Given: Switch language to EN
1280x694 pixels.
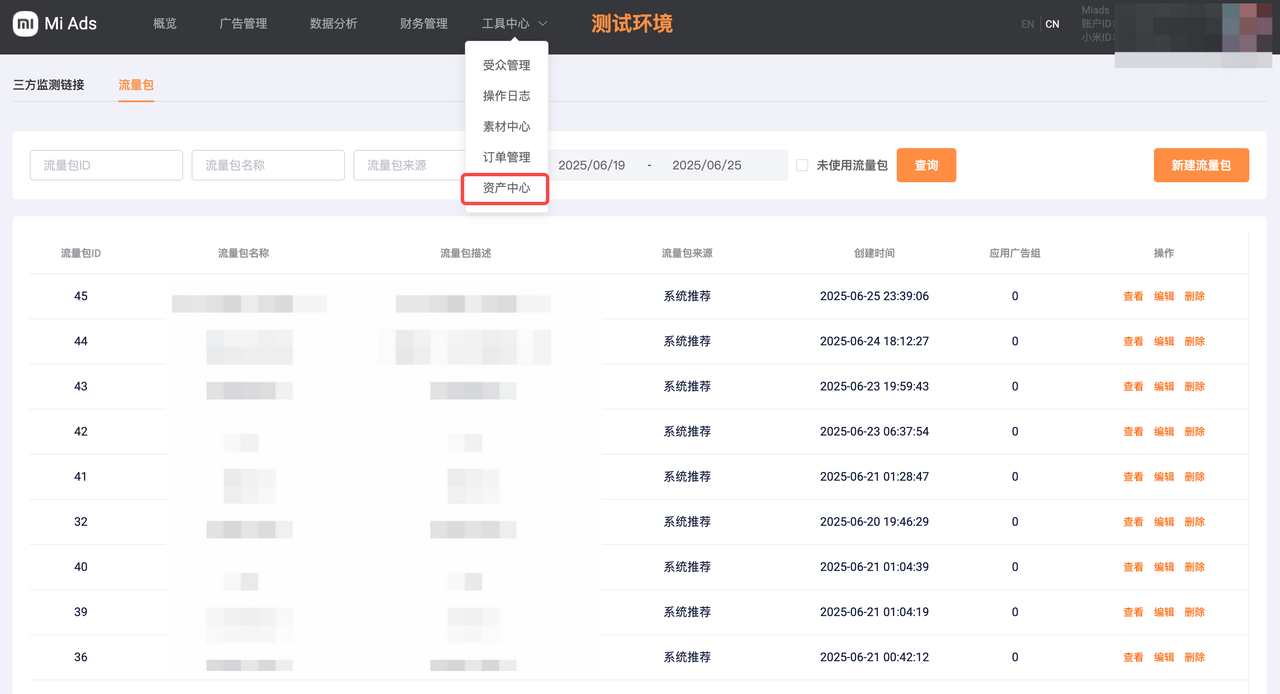Looking at the screenshot, I should 1028,24.
